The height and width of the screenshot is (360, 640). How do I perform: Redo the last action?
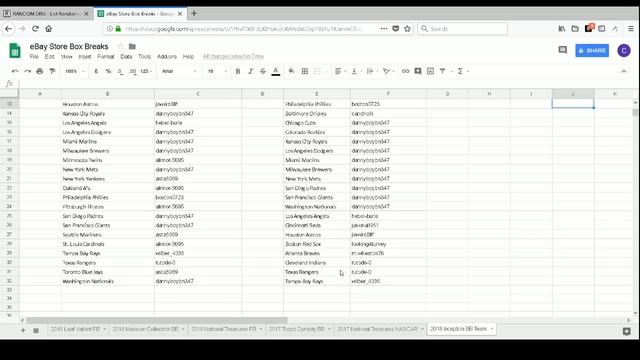(27, 71)
